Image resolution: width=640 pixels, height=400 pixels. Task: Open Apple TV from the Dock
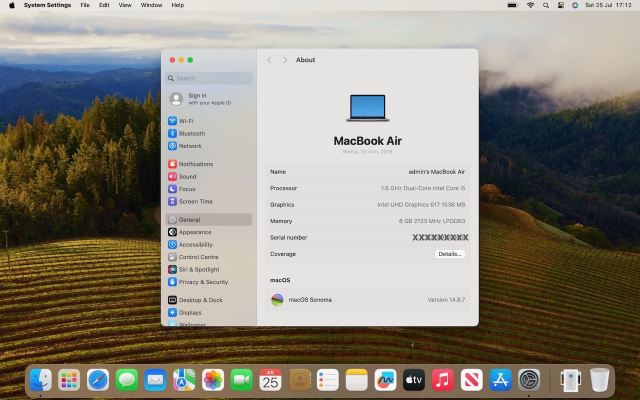coord(414,380)
